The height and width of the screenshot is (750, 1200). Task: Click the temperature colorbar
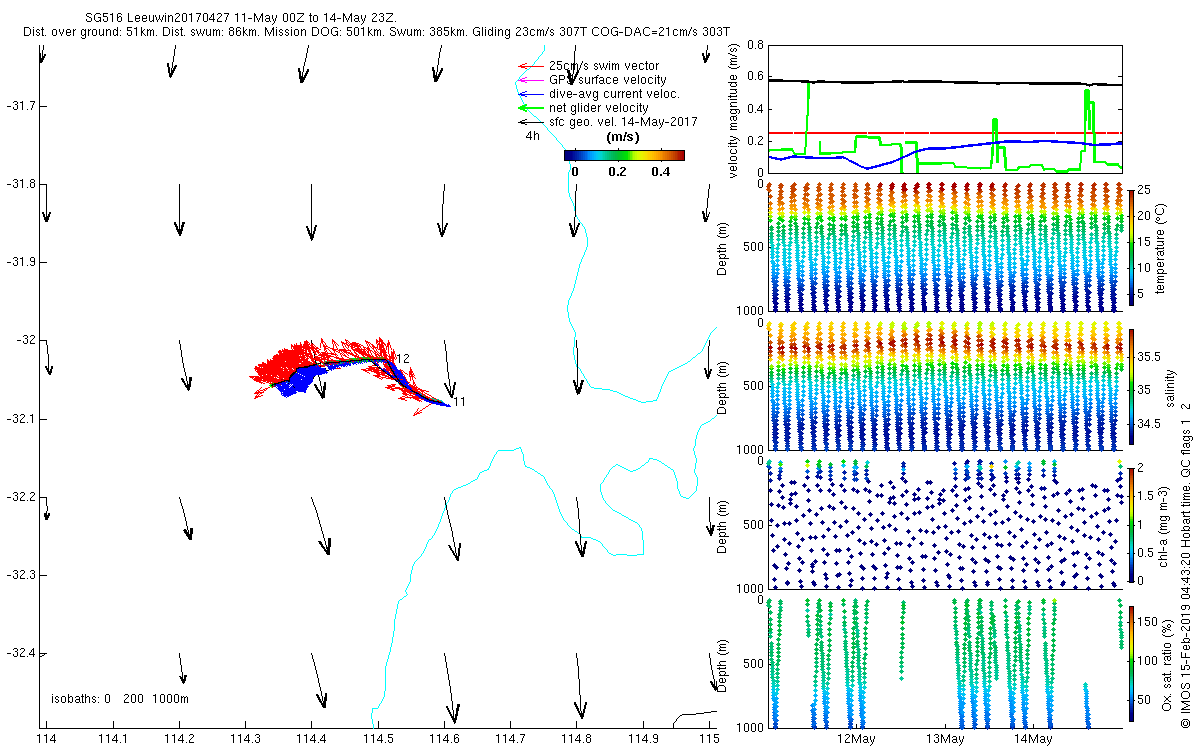click(x=1131, y=246)
